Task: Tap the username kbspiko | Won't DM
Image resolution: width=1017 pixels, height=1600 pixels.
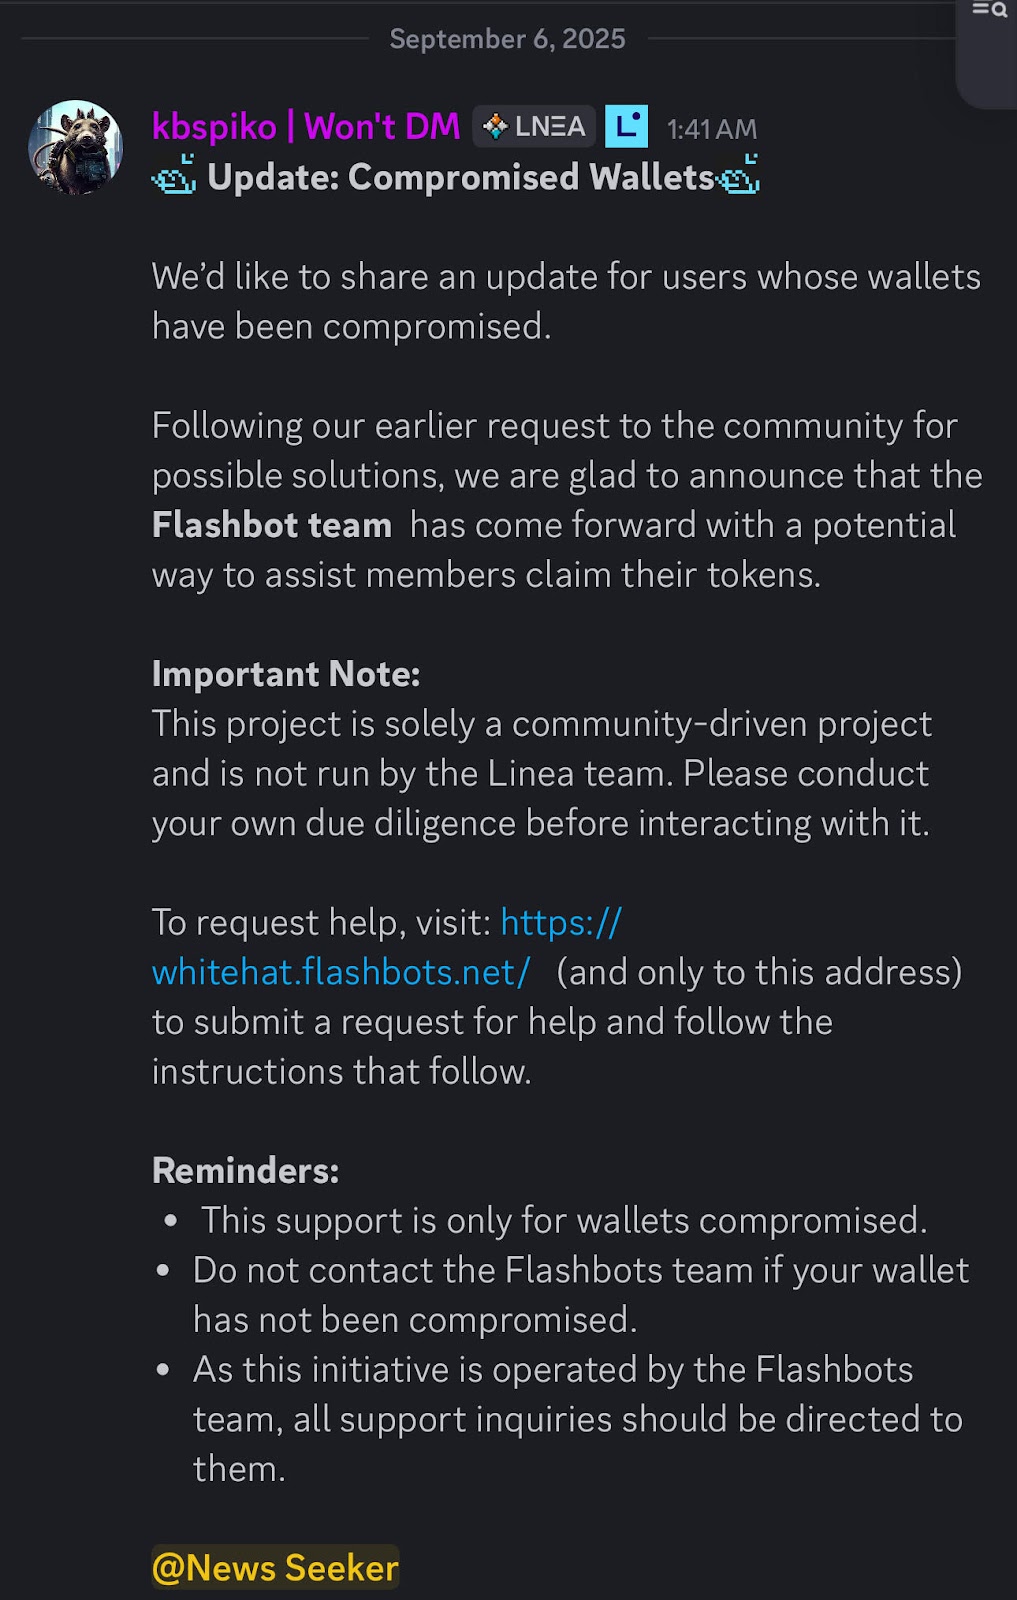Action: pyautogui.click(x=305, y=127)
